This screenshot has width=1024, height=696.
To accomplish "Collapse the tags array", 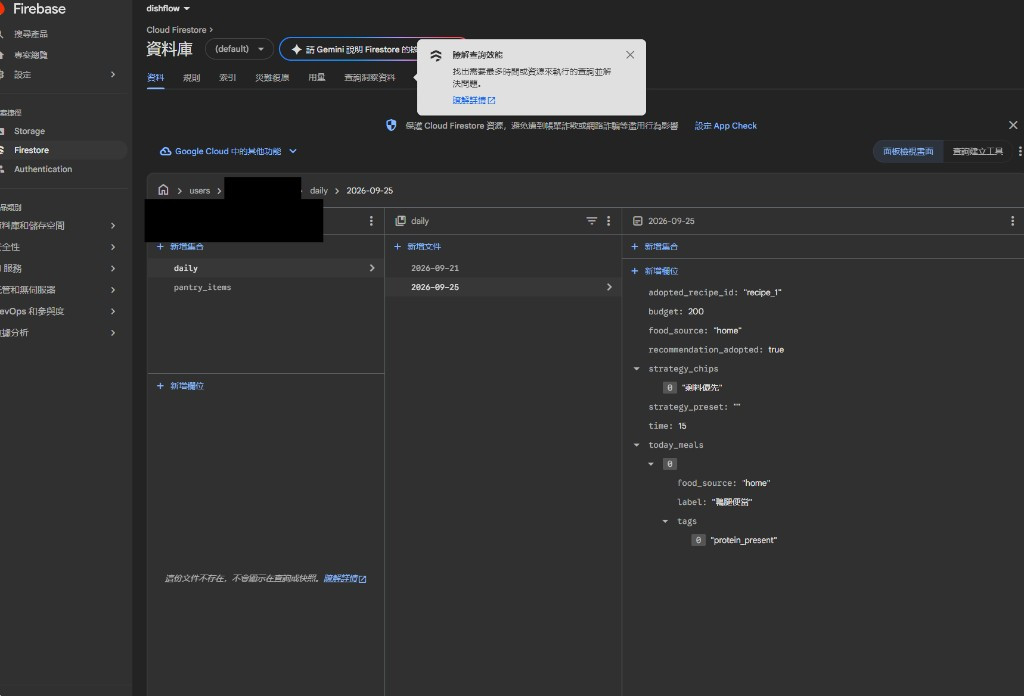I will click(665, 522).
